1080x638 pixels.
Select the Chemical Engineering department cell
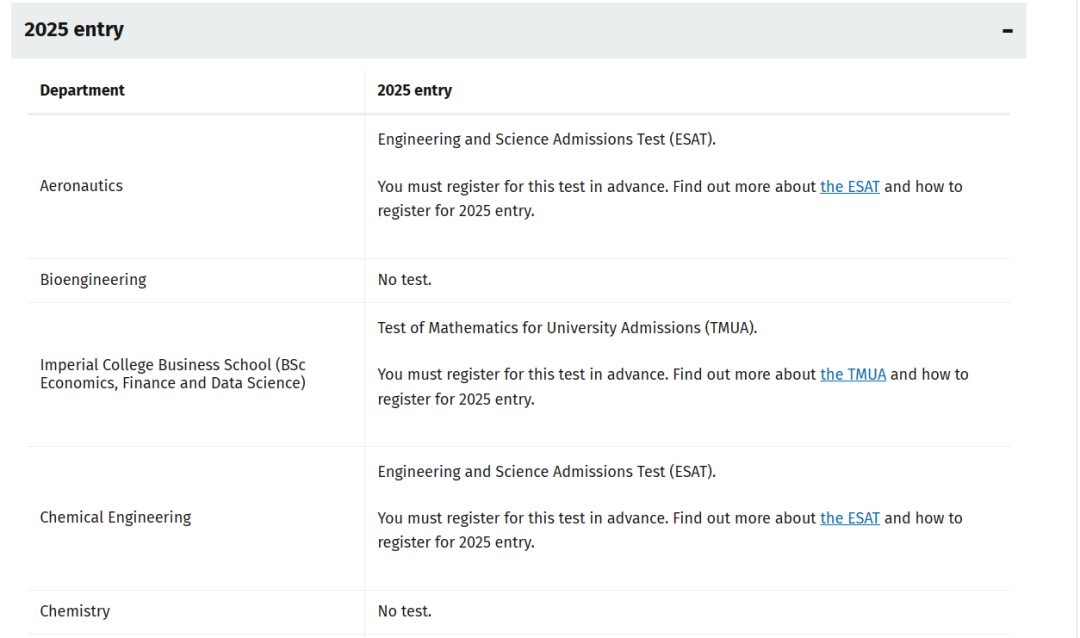(x=115, y=518)
